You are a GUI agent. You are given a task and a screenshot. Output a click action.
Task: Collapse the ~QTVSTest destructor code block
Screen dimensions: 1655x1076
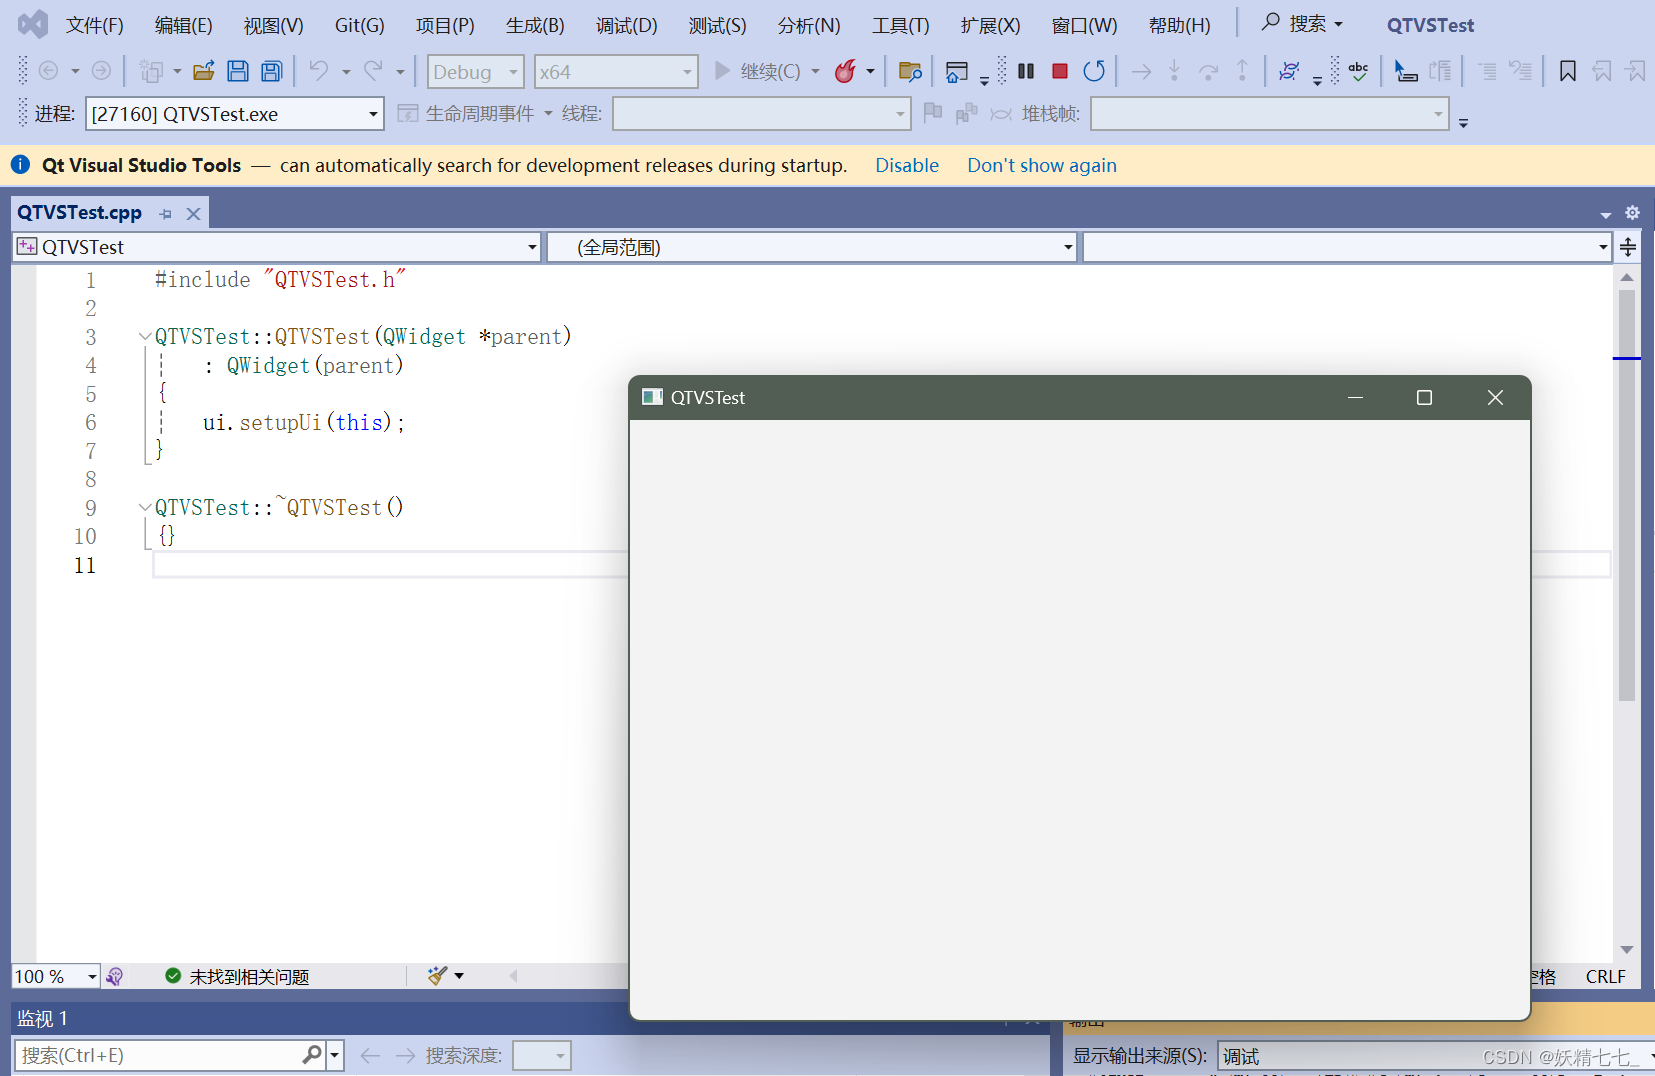point(145,508)
